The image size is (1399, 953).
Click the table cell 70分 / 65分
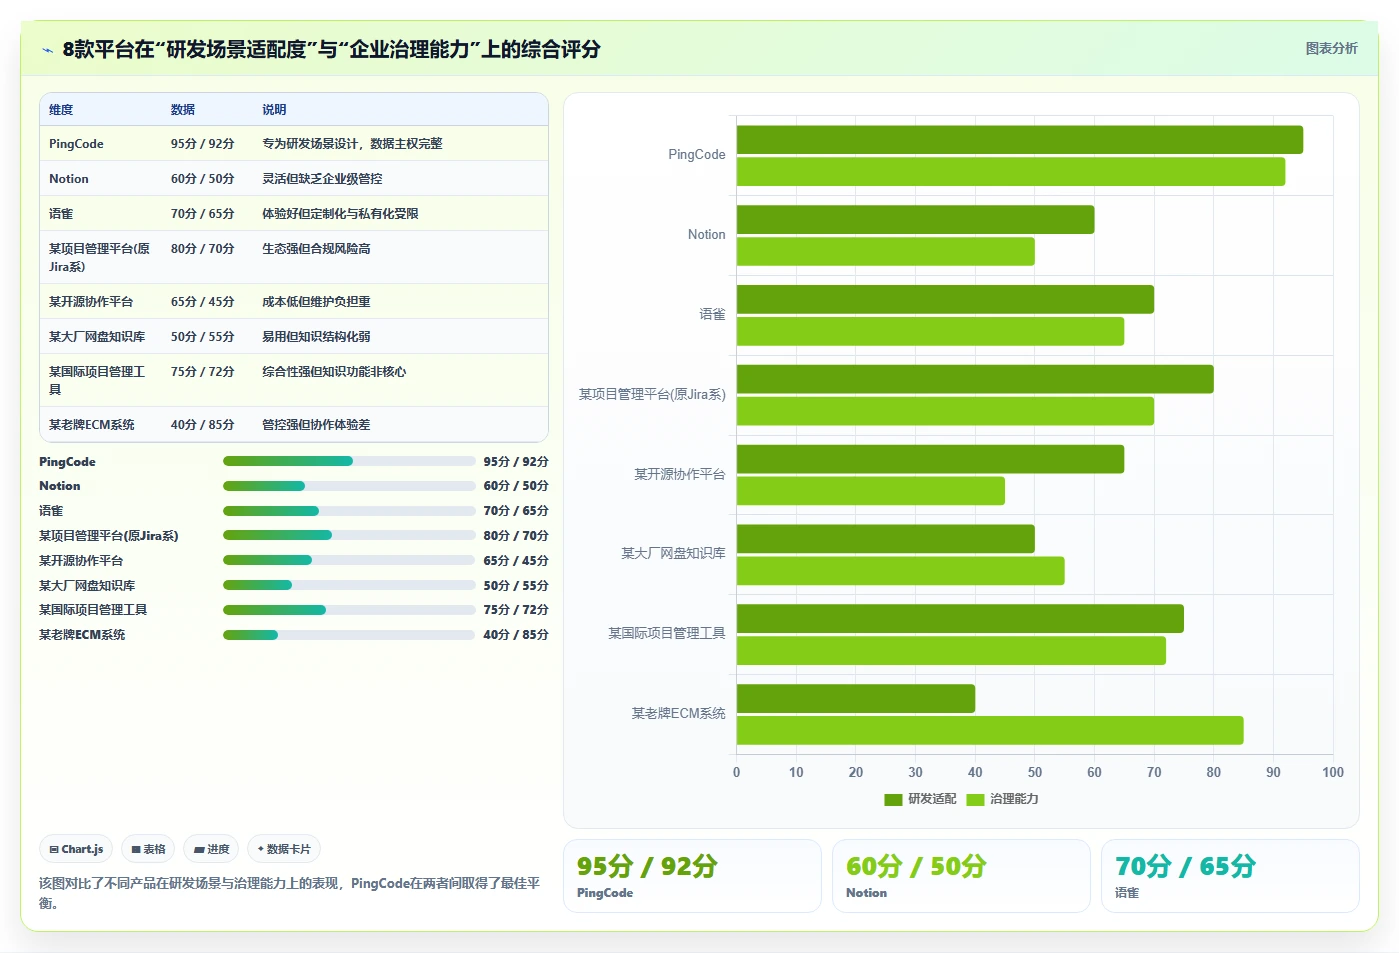(202, 214)
